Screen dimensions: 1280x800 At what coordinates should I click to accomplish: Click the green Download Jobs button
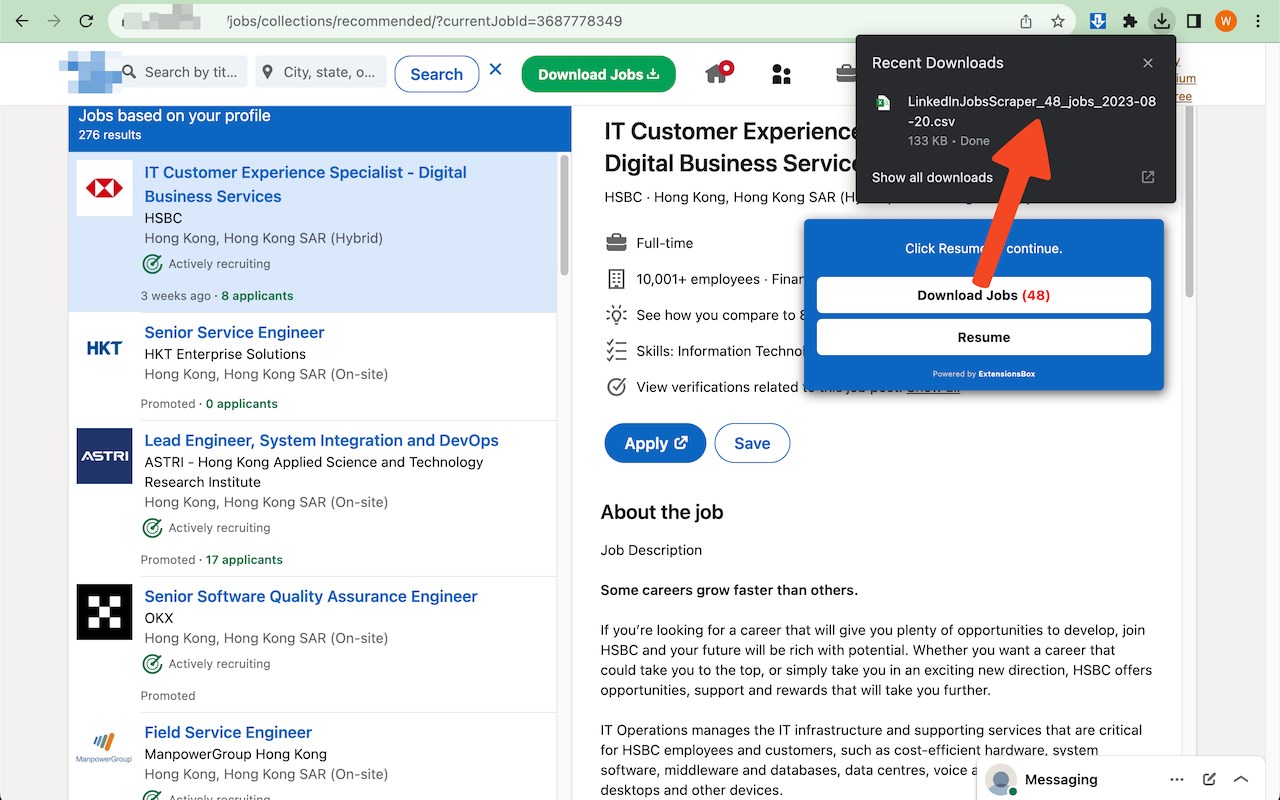[x=598, y=74]
